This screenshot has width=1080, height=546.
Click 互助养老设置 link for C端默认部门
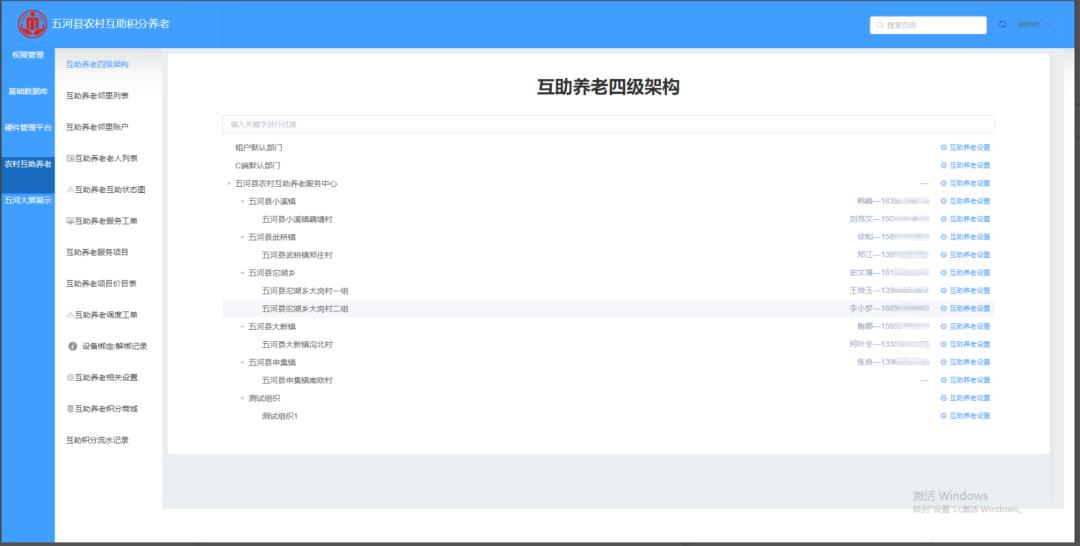point(965,165)
